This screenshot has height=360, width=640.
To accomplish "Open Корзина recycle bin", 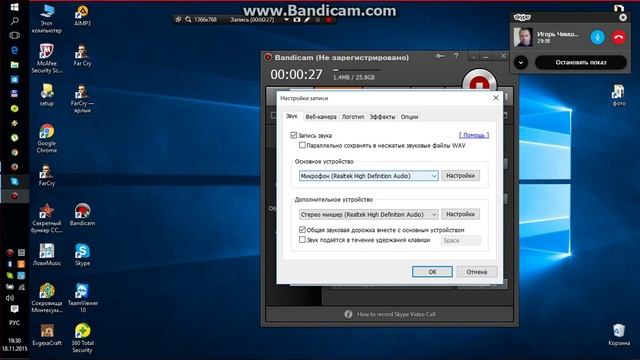I will pos(619,335).
